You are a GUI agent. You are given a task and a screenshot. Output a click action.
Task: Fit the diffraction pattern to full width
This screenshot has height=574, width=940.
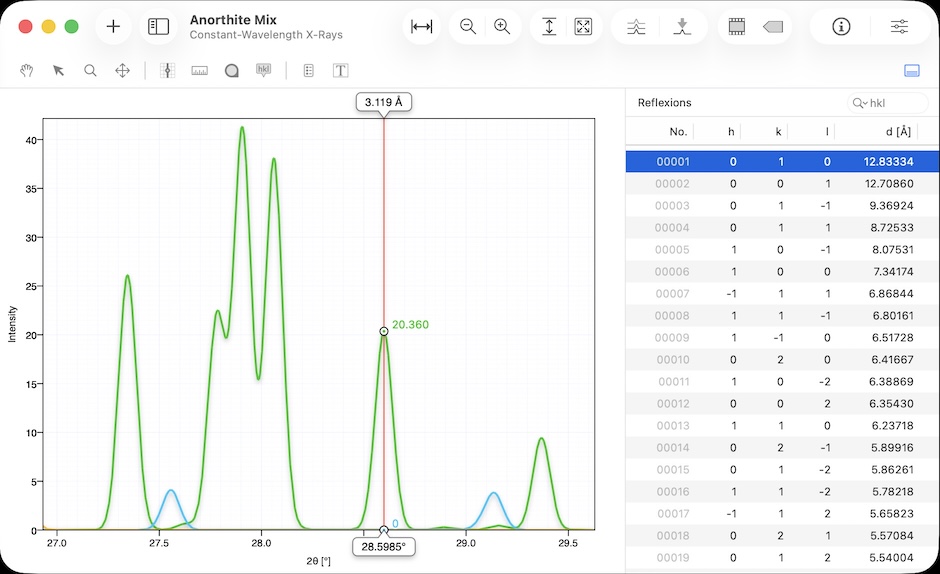click(422, 27)
